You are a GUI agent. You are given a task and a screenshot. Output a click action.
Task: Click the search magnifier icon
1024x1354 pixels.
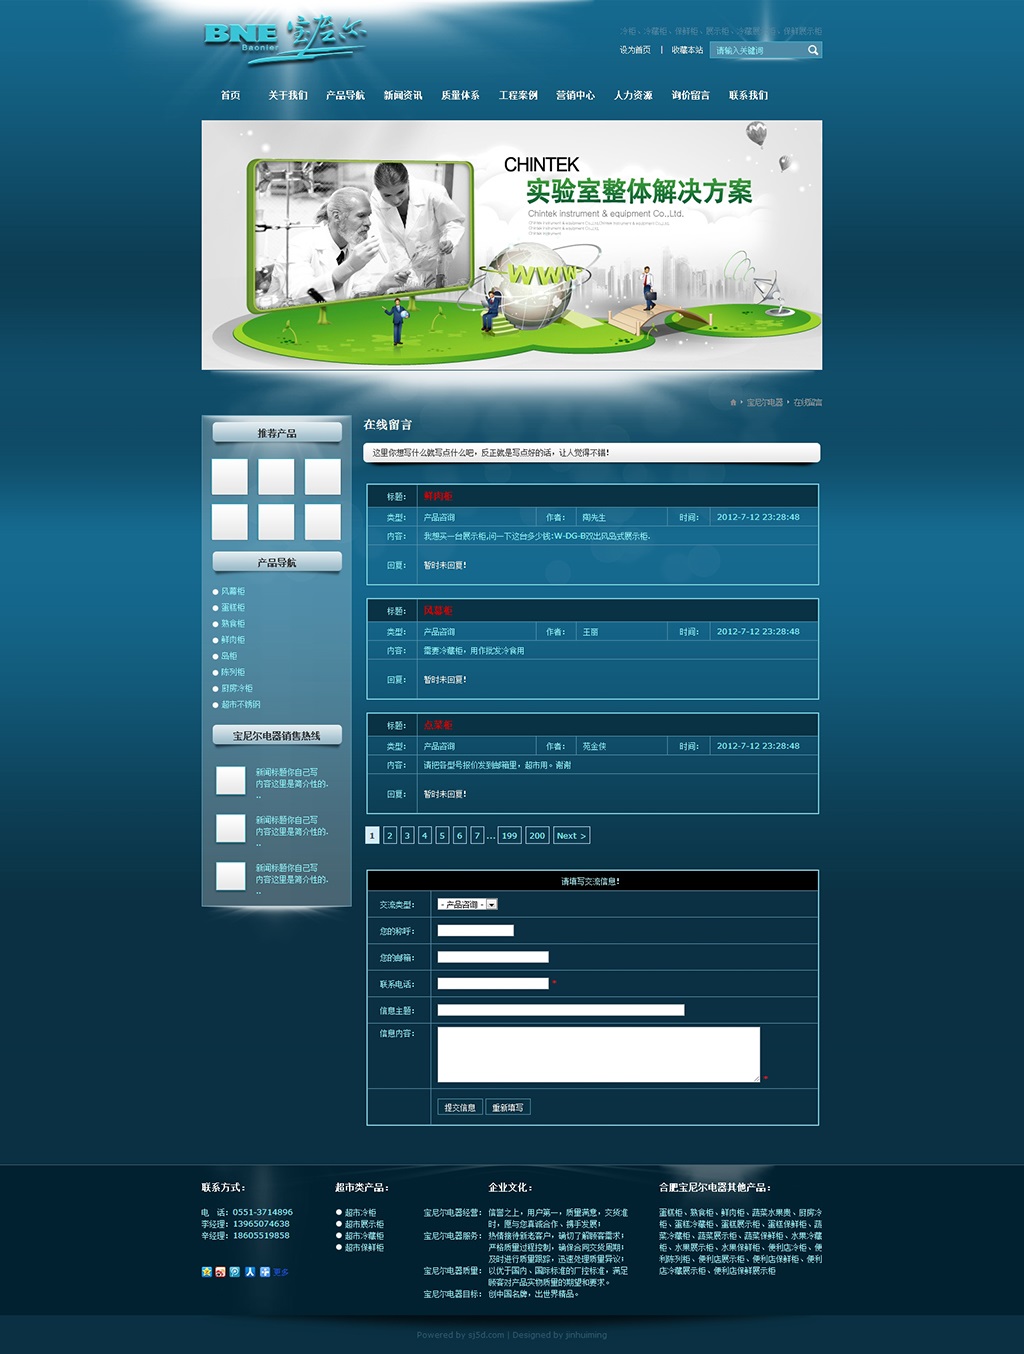click(812, 50)
